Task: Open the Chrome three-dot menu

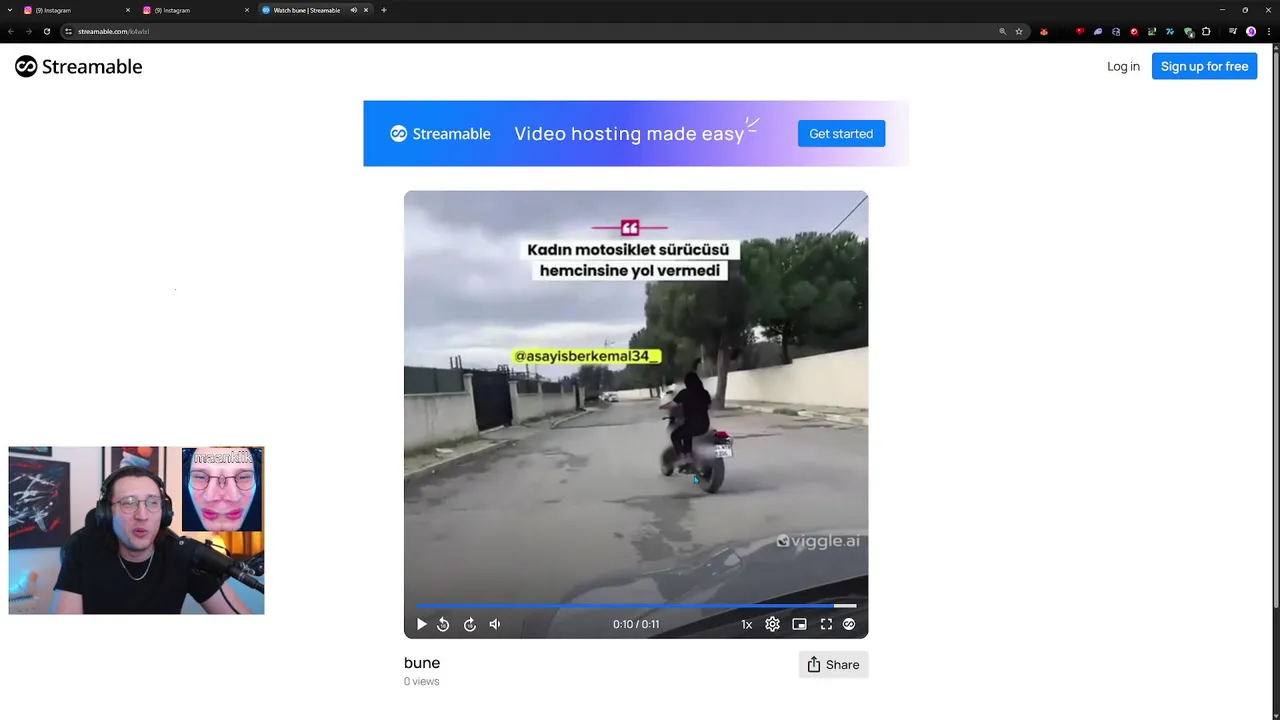Action: [x=1268, y=31]
